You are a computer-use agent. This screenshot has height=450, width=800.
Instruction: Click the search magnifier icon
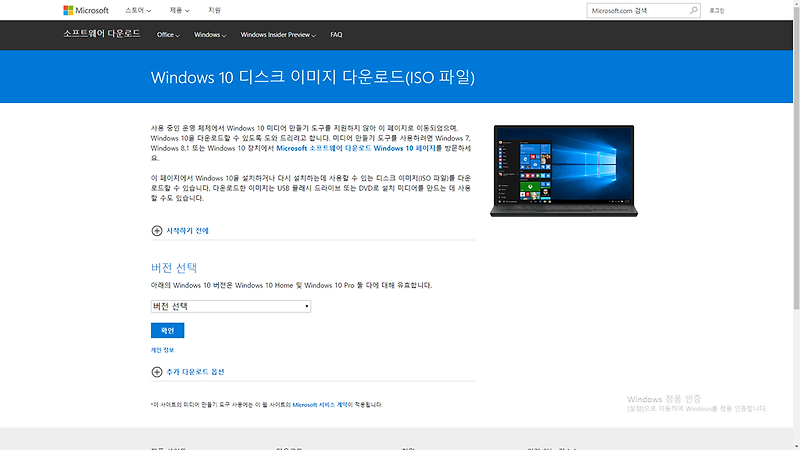click(x=693, y=10)
